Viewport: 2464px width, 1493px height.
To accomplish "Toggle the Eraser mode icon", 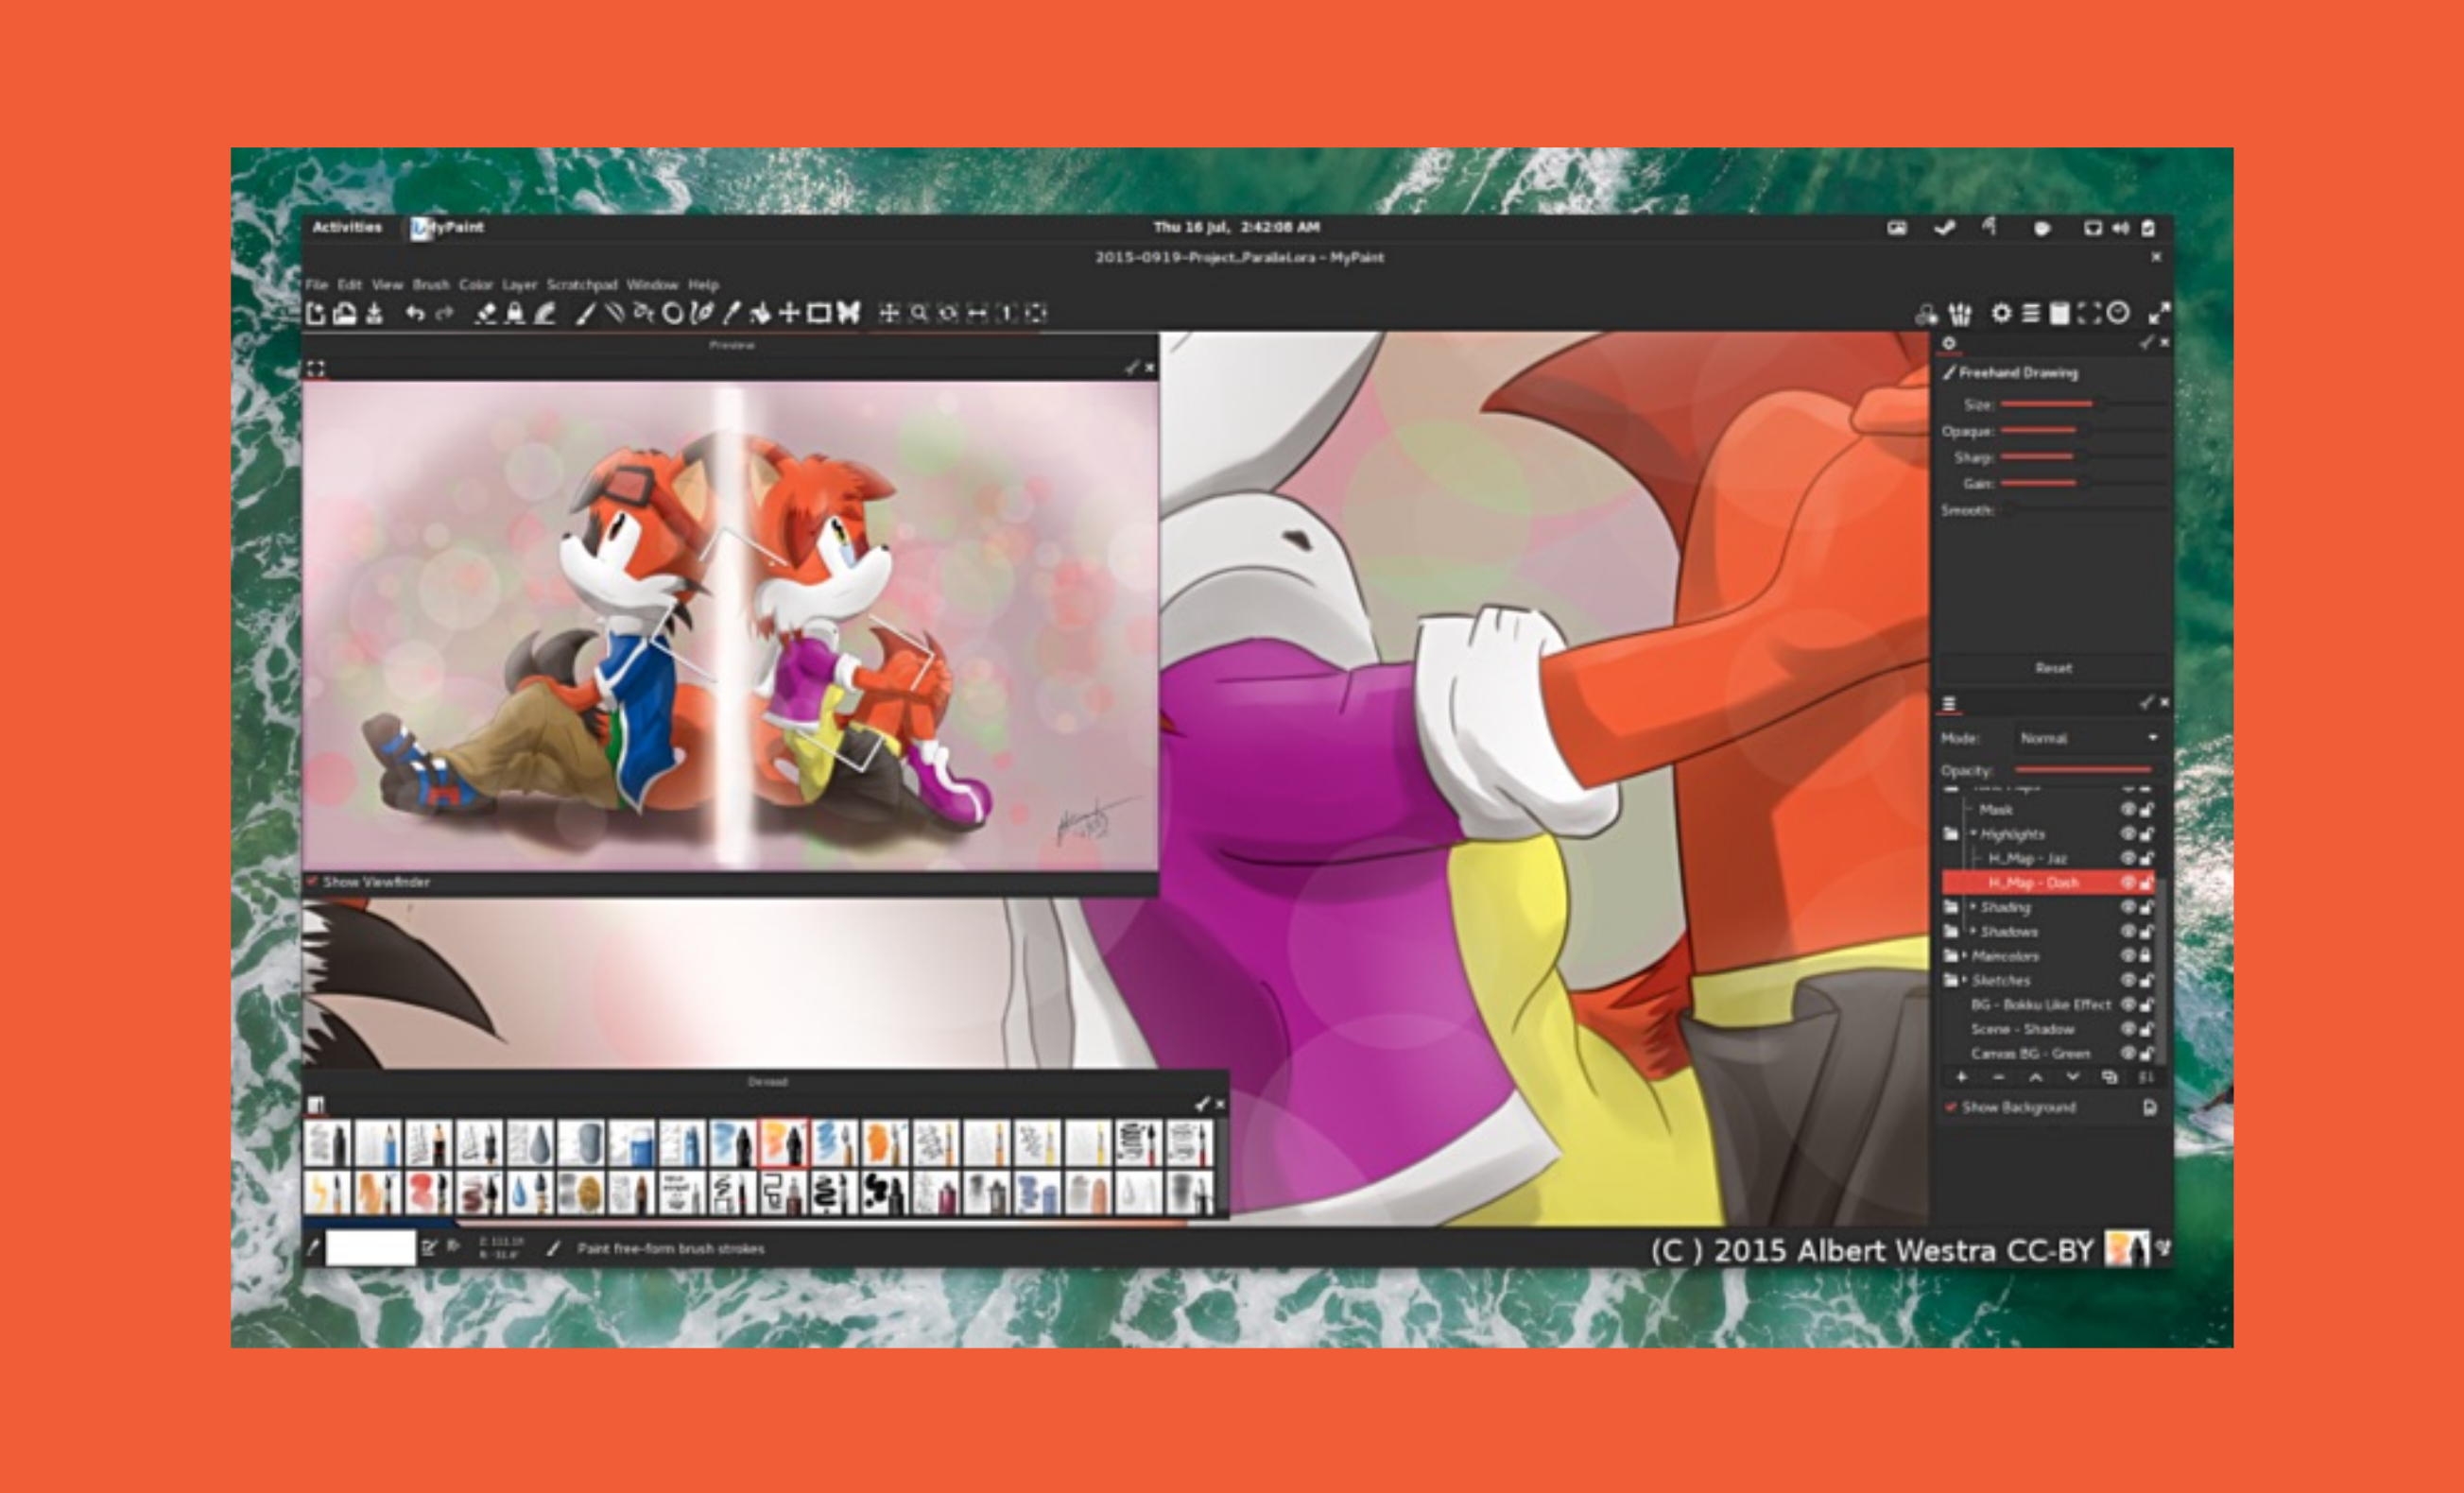I will [x=486, y=313].
